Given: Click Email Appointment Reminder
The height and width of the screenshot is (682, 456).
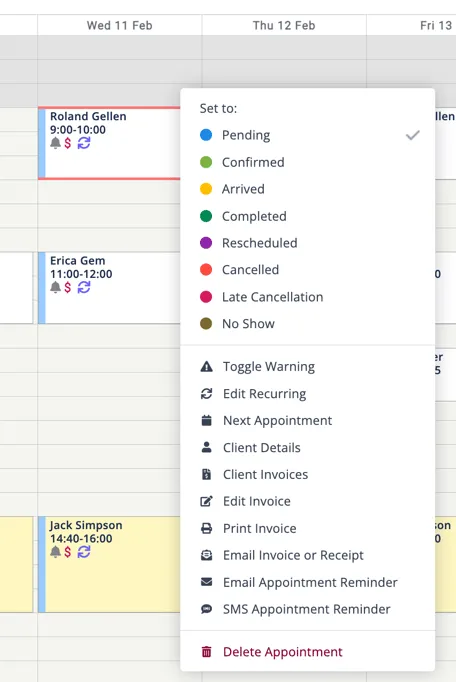Looking at the screenshot, I should (x=308, y=582).
